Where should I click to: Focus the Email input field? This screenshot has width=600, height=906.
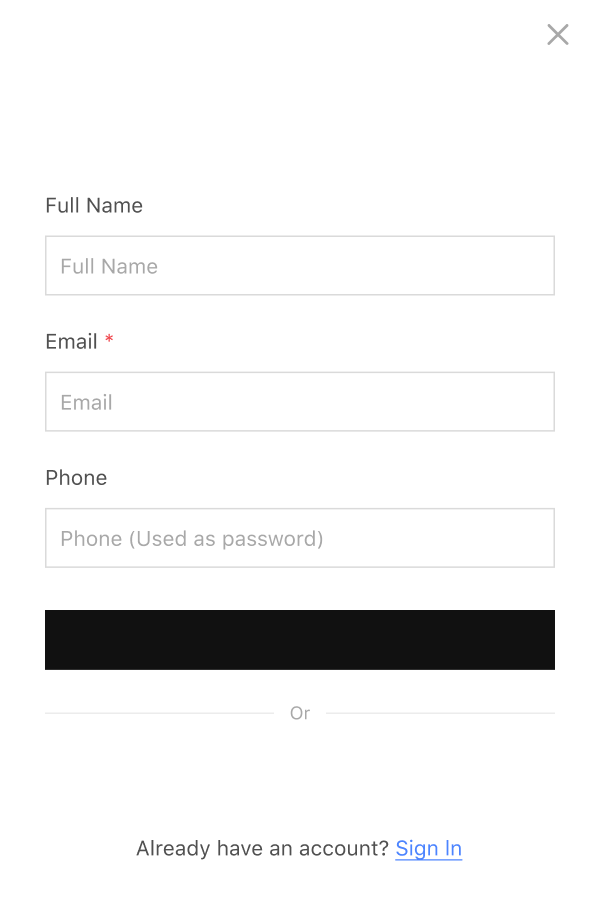pyautogui.click(x=300, y=402)
